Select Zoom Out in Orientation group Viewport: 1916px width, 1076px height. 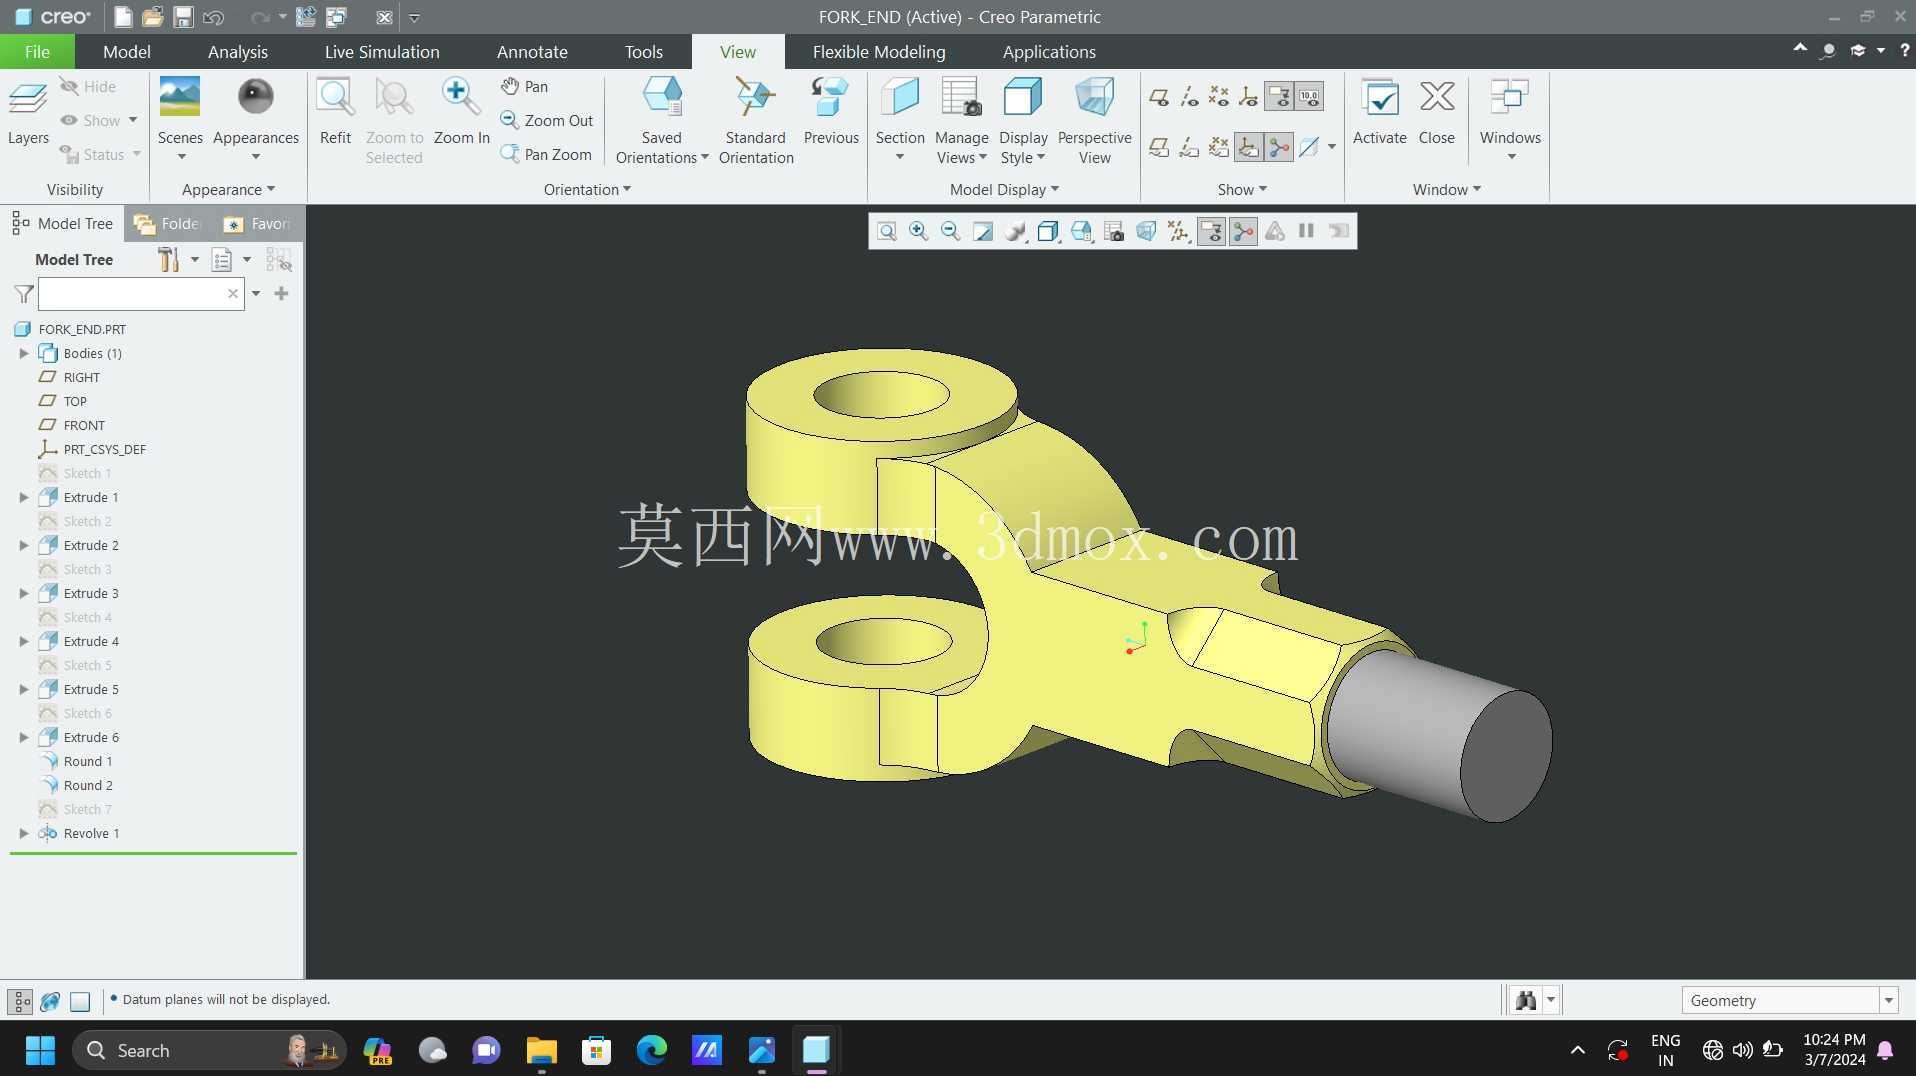pos(547,120)
